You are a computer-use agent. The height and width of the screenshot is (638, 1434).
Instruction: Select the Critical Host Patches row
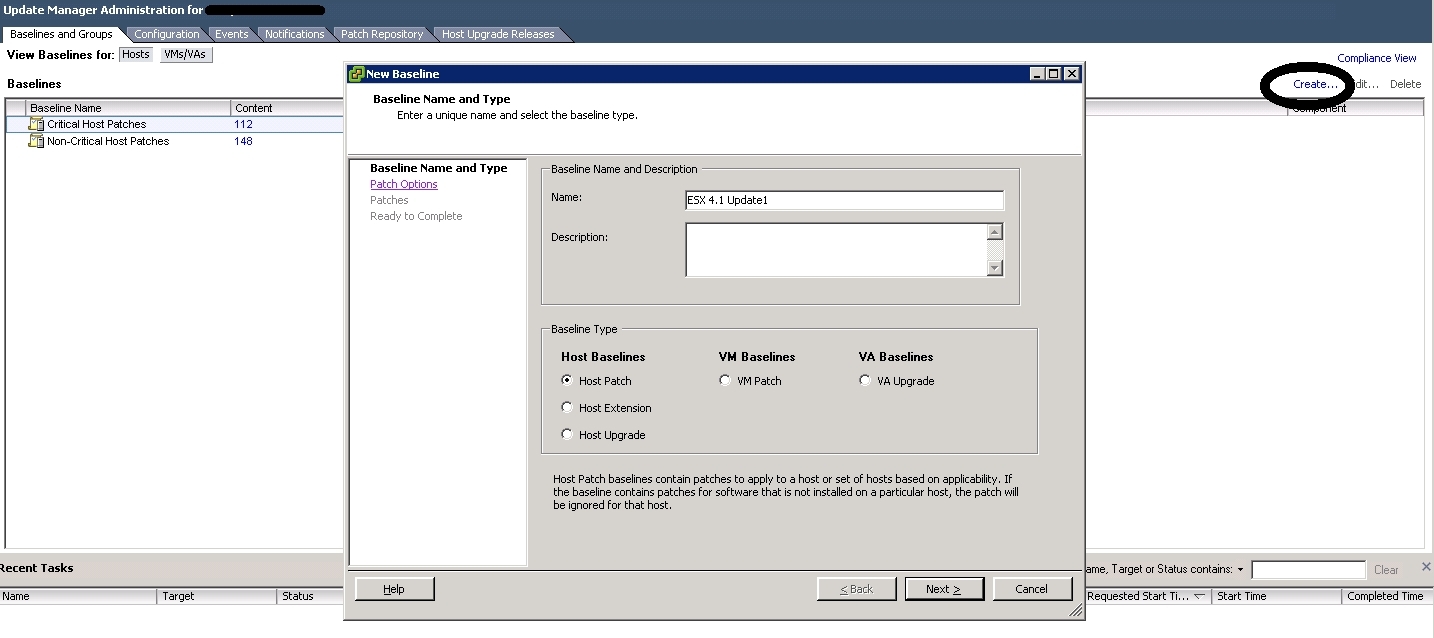pos(175,124)
